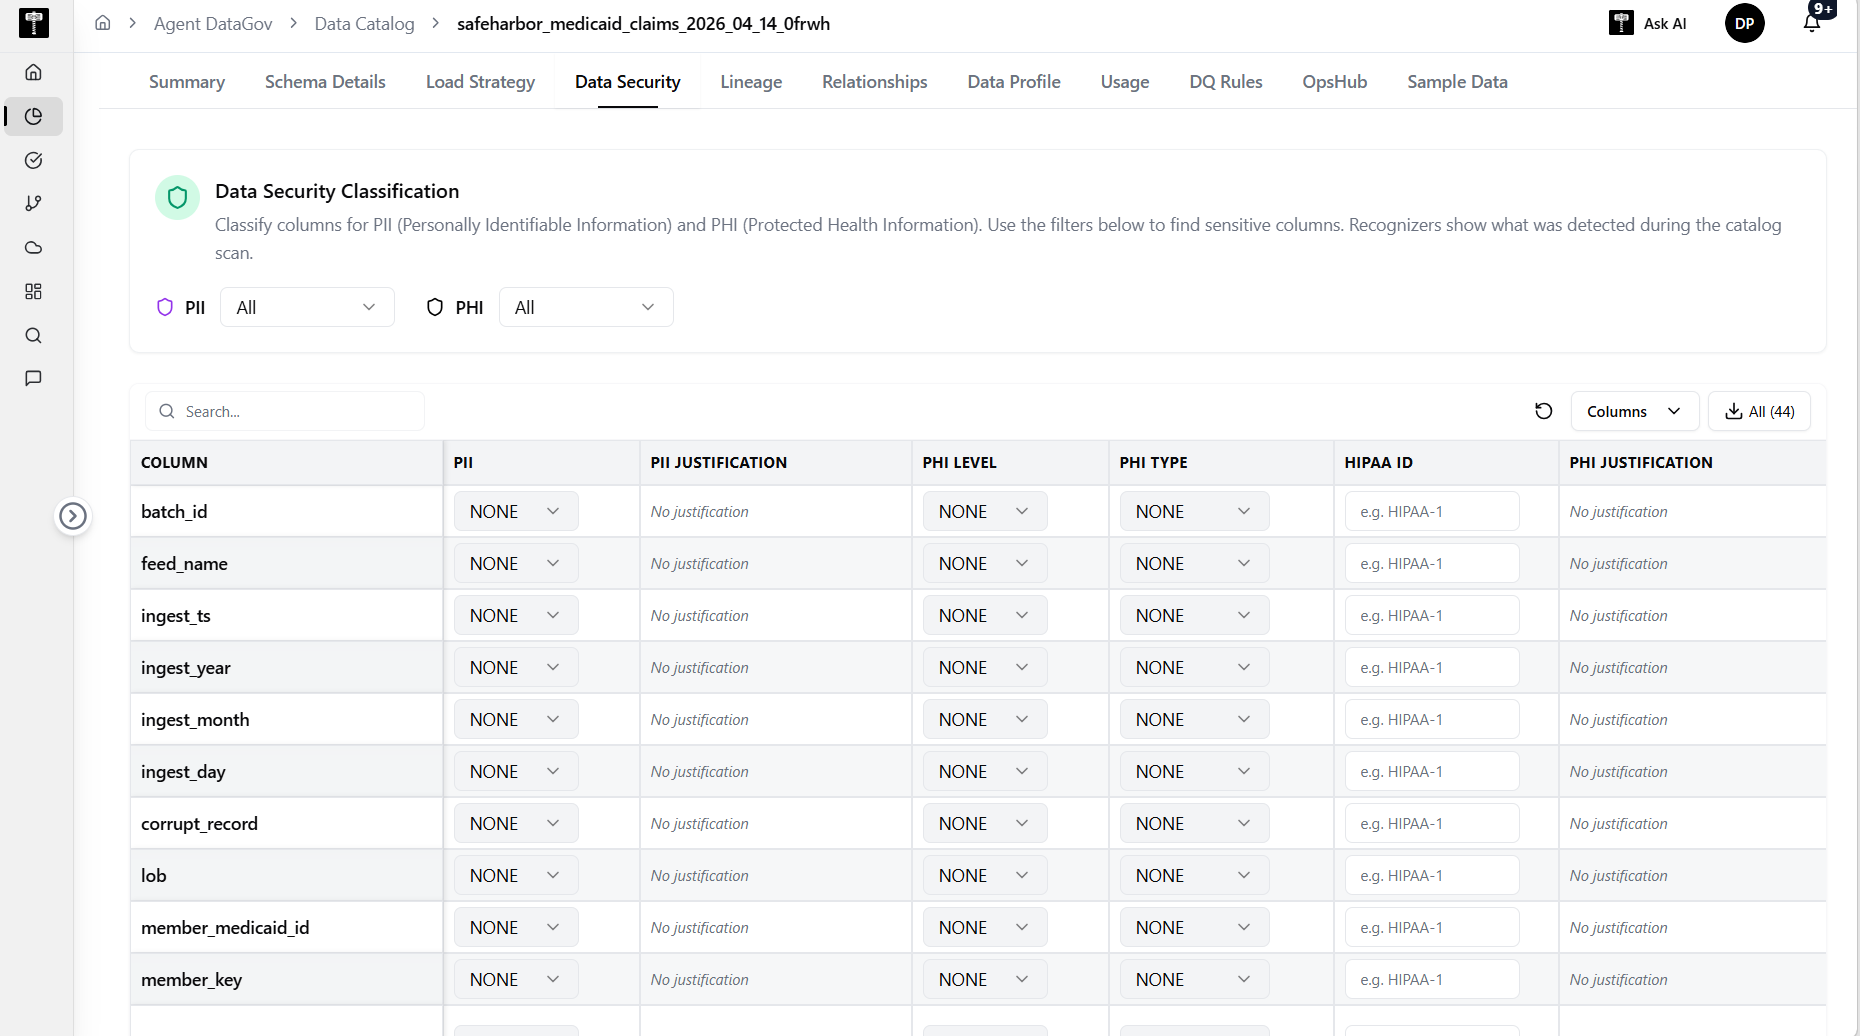
Task: Edit PII justification for feed_name
Action: click(700, 564)
